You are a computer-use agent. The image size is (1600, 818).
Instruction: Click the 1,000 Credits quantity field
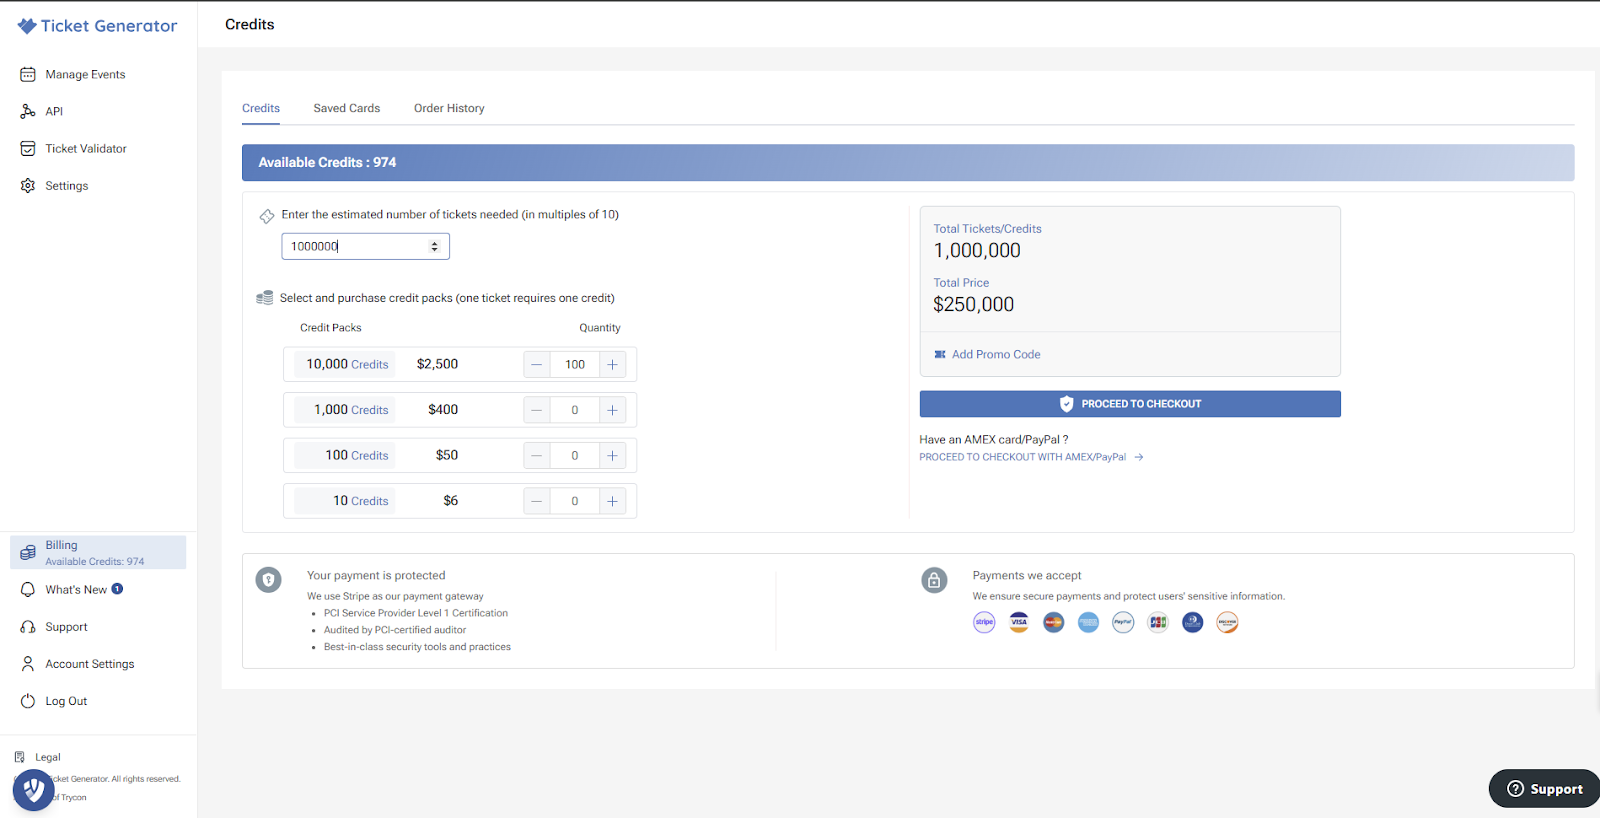[575, 410]
